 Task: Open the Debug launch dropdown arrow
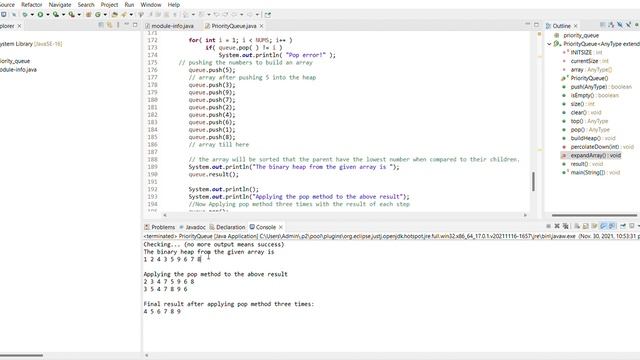coord(32,15)
